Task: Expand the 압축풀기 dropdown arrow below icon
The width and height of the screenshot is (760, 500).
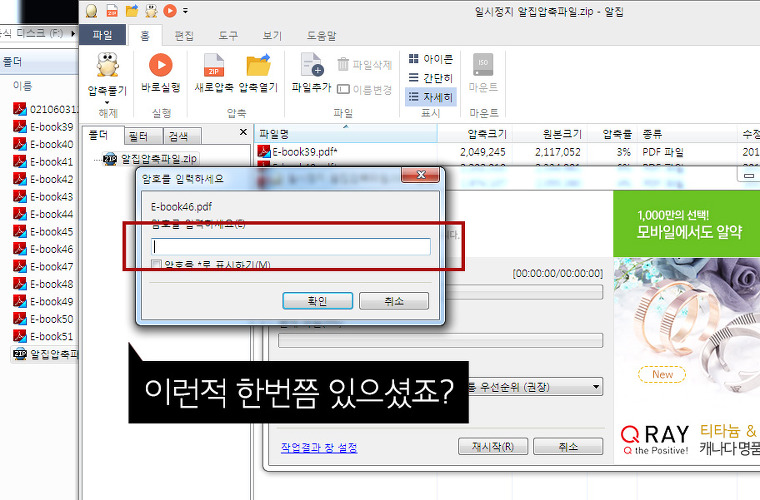Action: coord(107,99)
